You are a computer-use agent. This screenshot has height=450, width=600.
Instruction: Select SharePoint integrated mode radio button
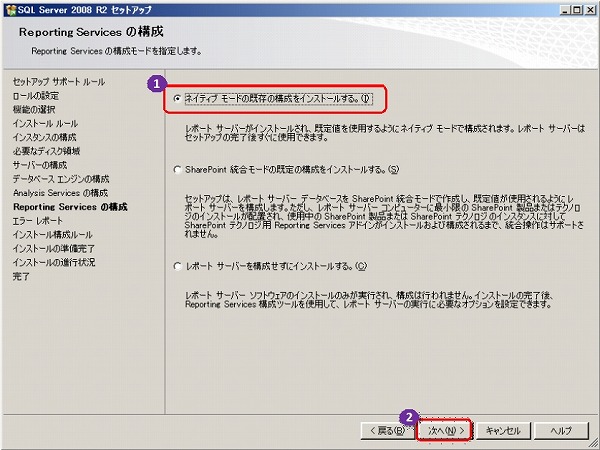pyautogui.click(x=177, y=170)
